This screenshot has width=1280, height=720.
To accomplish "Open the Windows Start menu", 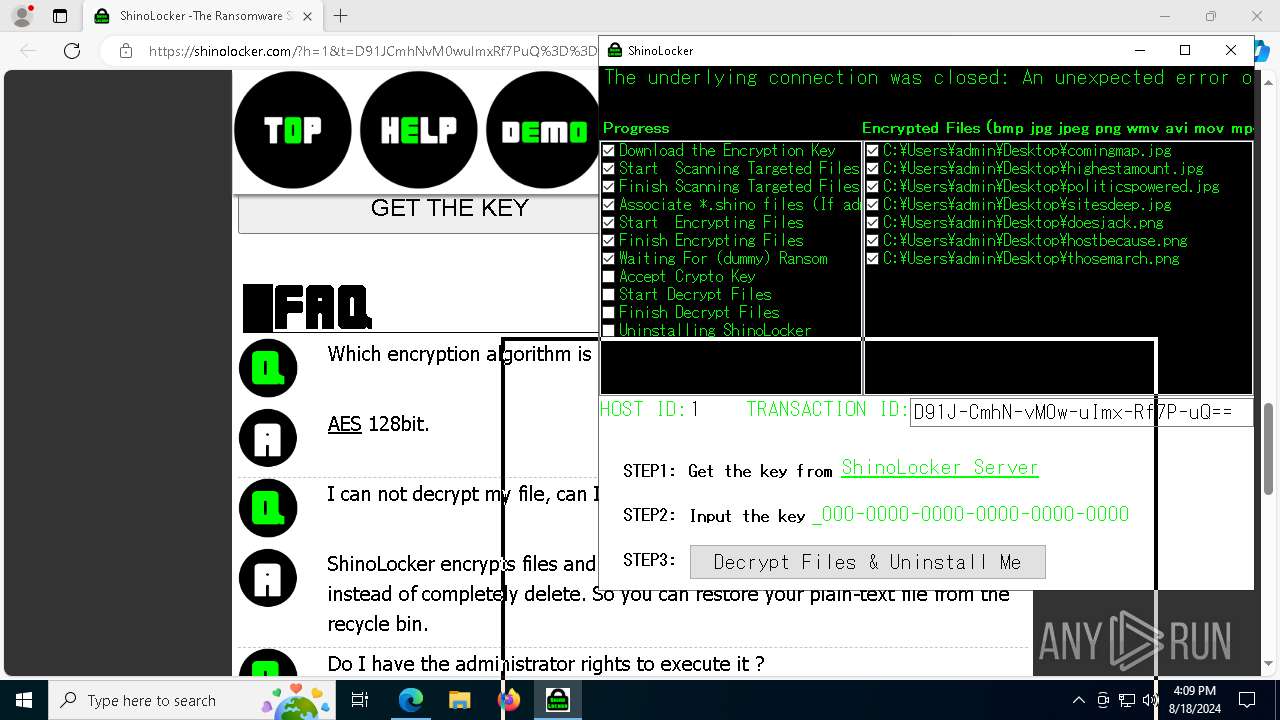I will tap(24, 700).
